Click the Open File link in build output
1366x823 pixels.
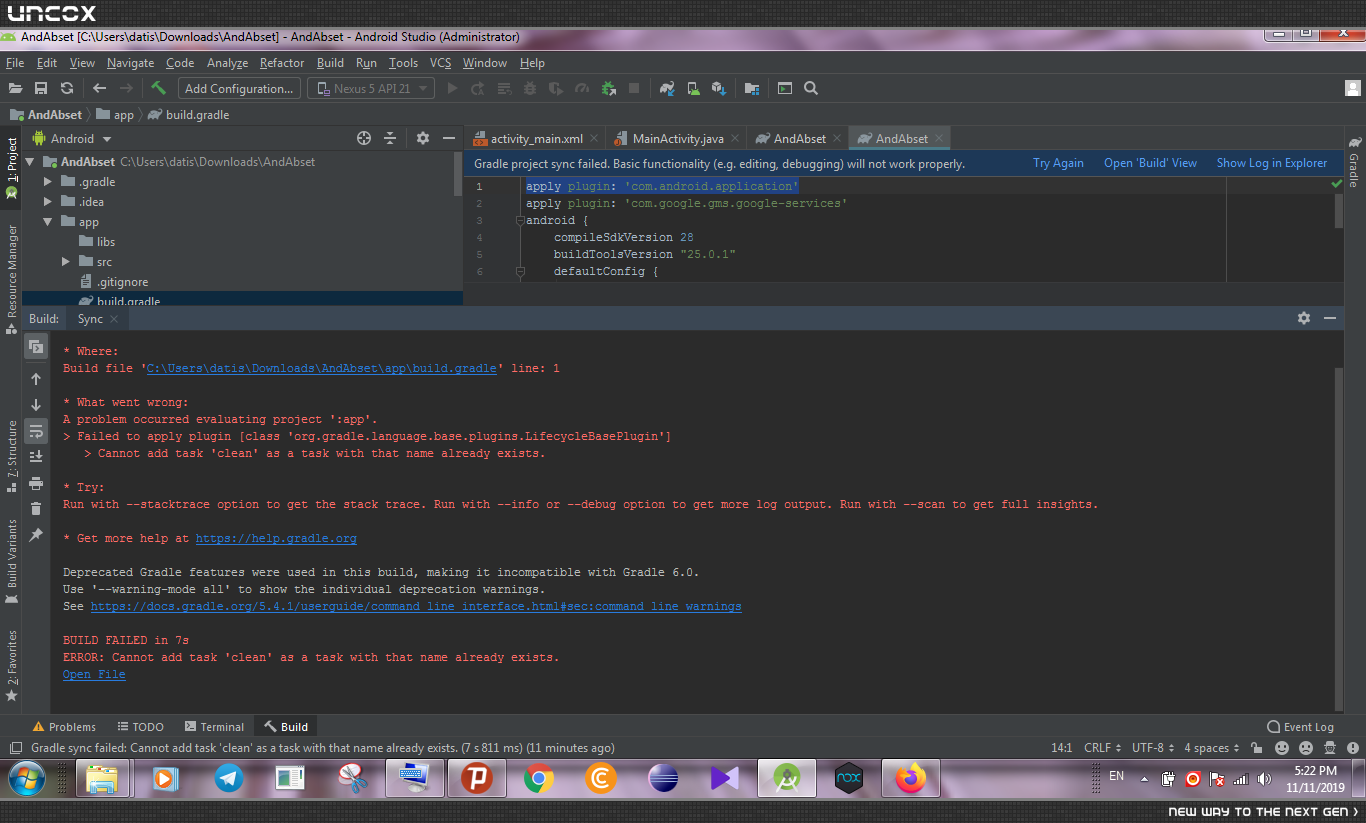[x=94, y=675]
